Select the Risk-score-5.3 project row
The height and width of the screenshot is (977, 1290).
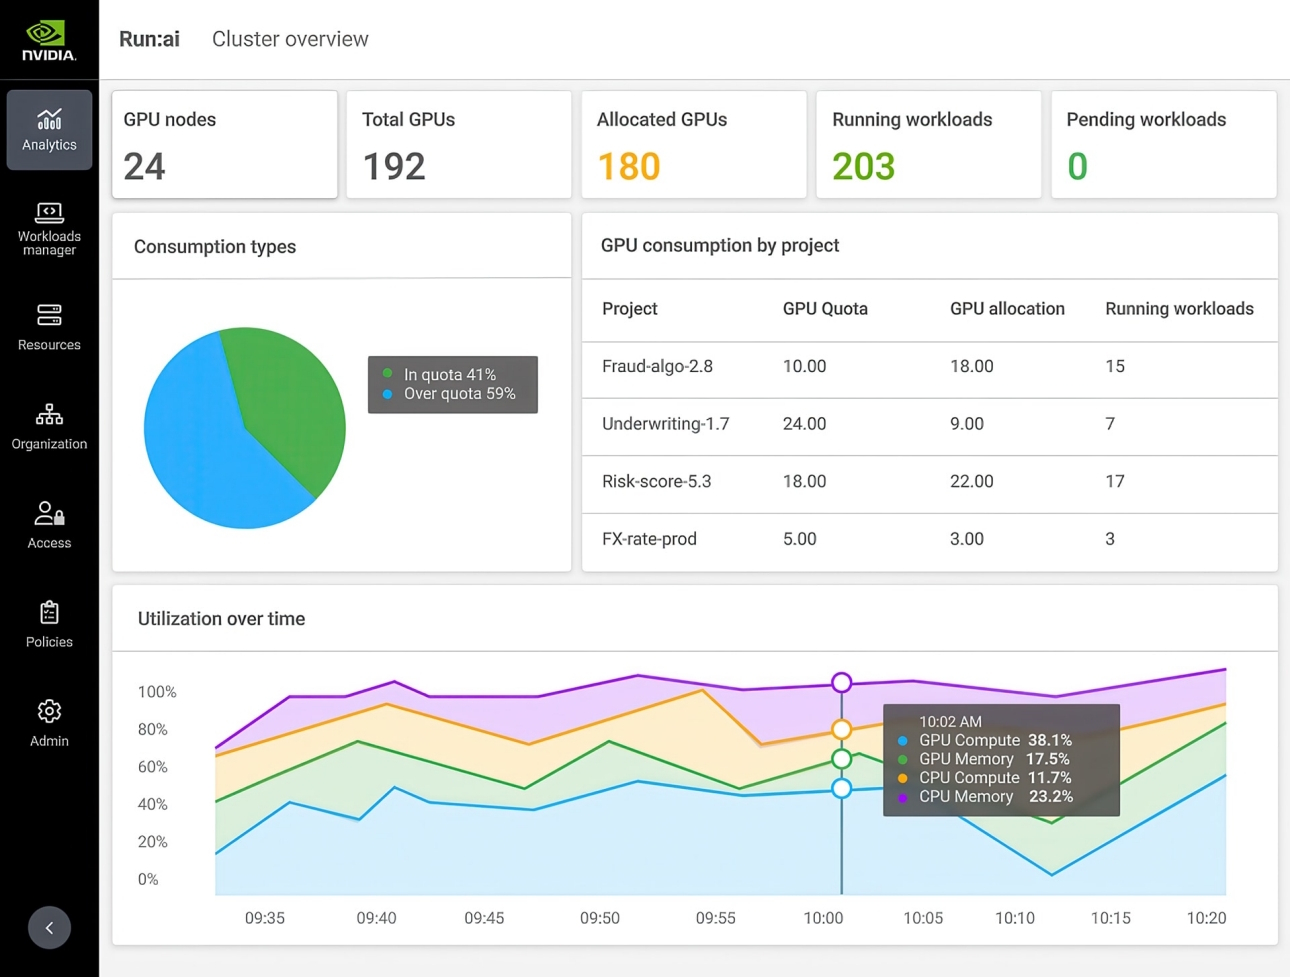click(656, 481)
